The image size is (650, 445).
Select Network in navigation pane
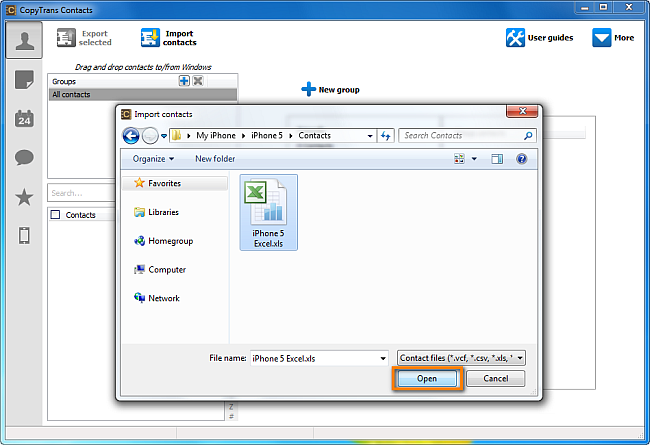point(157,298)
